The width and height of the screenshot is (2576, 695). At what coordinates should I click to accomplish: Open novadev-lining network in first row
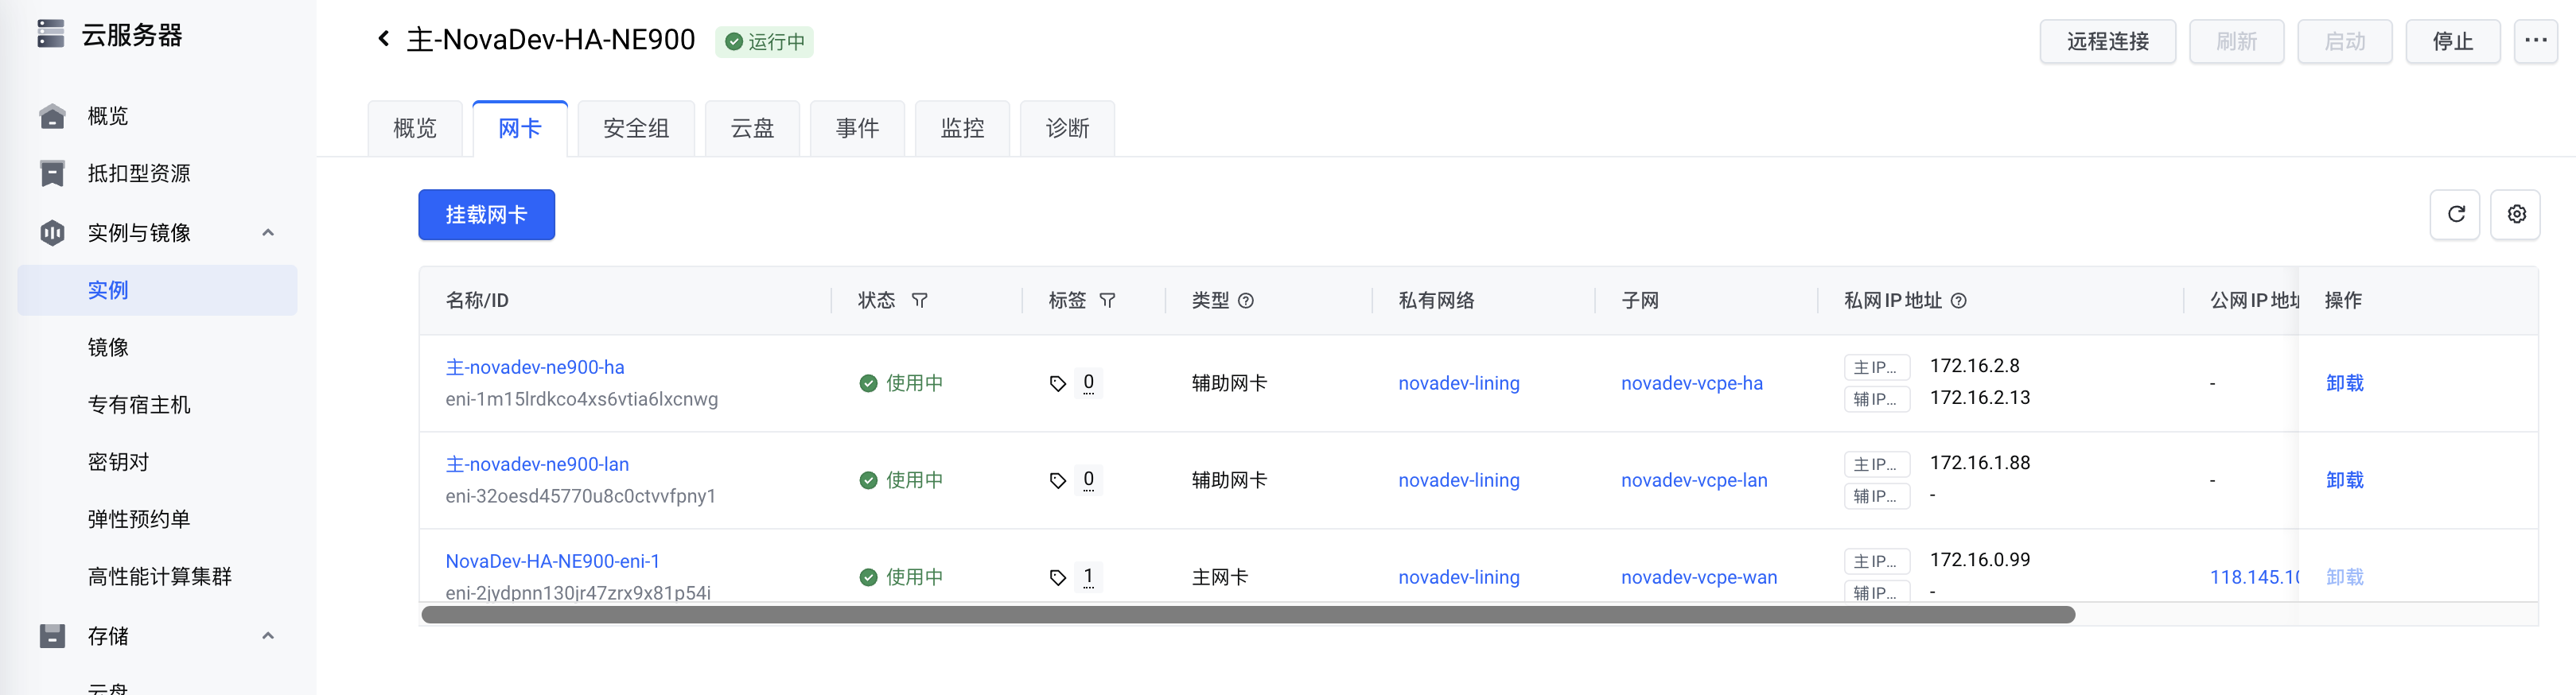1458,383
